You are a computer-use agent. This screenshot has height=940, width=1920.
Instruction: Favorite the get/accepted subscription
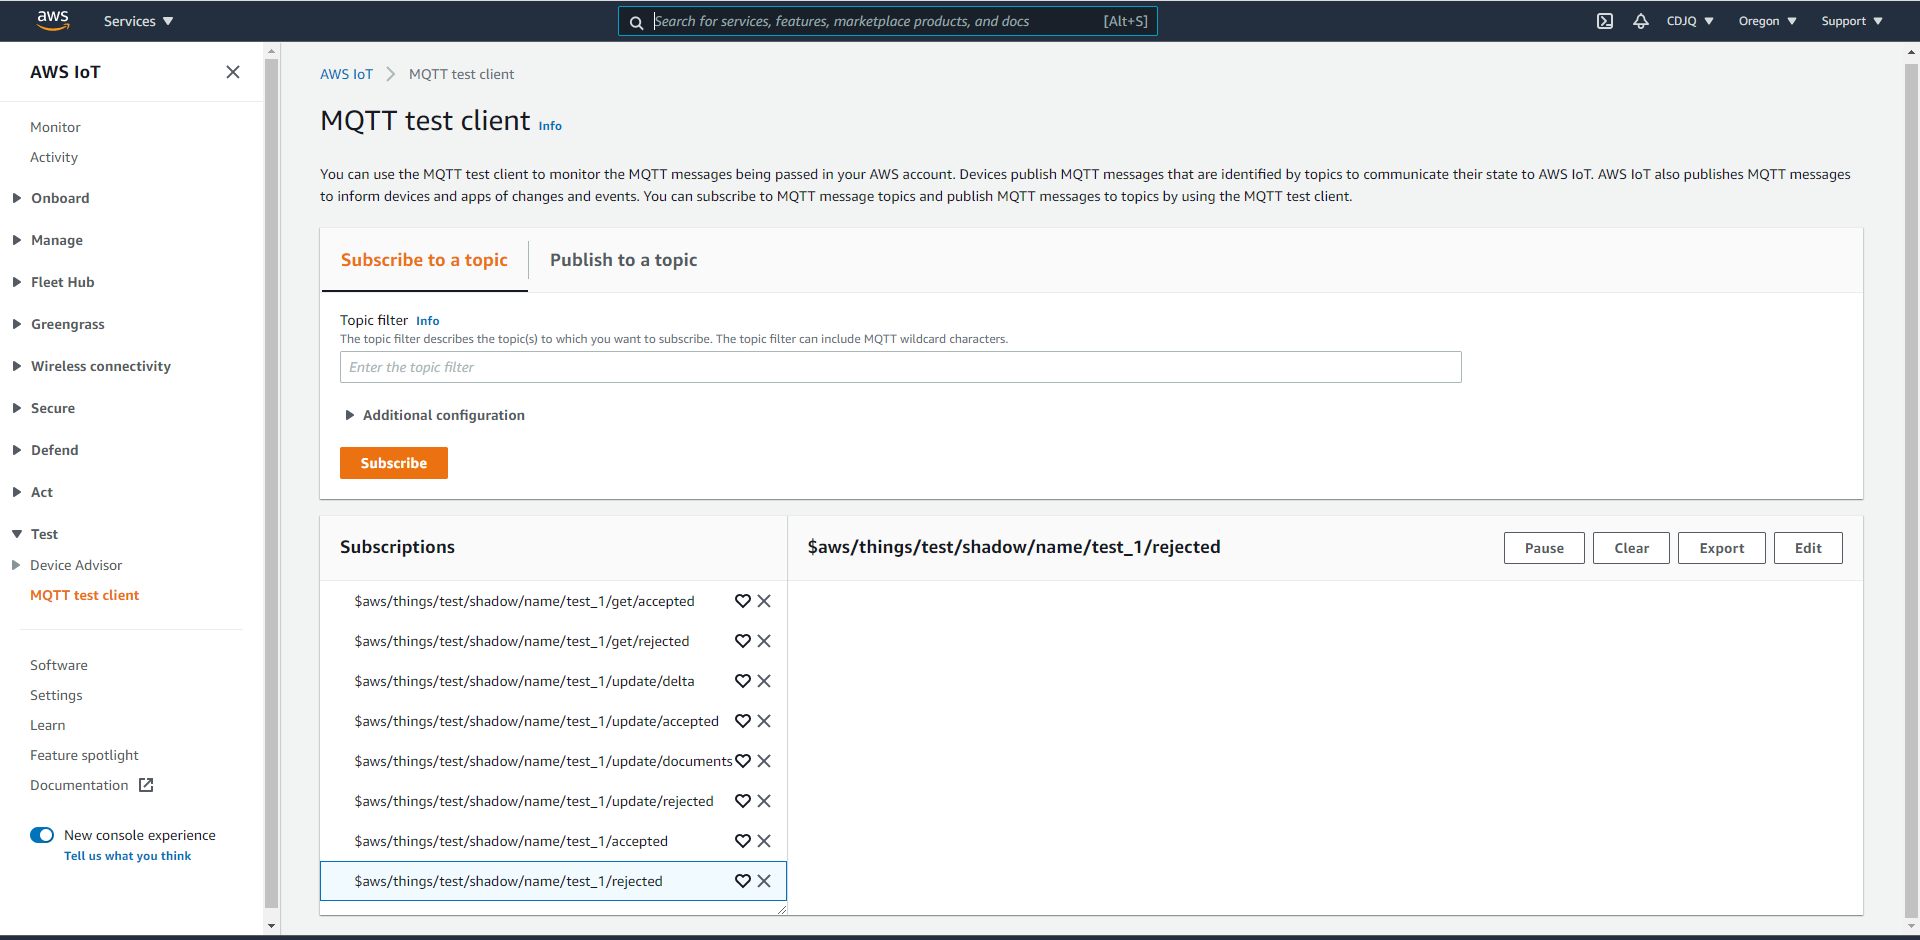(x=743, y=601)
